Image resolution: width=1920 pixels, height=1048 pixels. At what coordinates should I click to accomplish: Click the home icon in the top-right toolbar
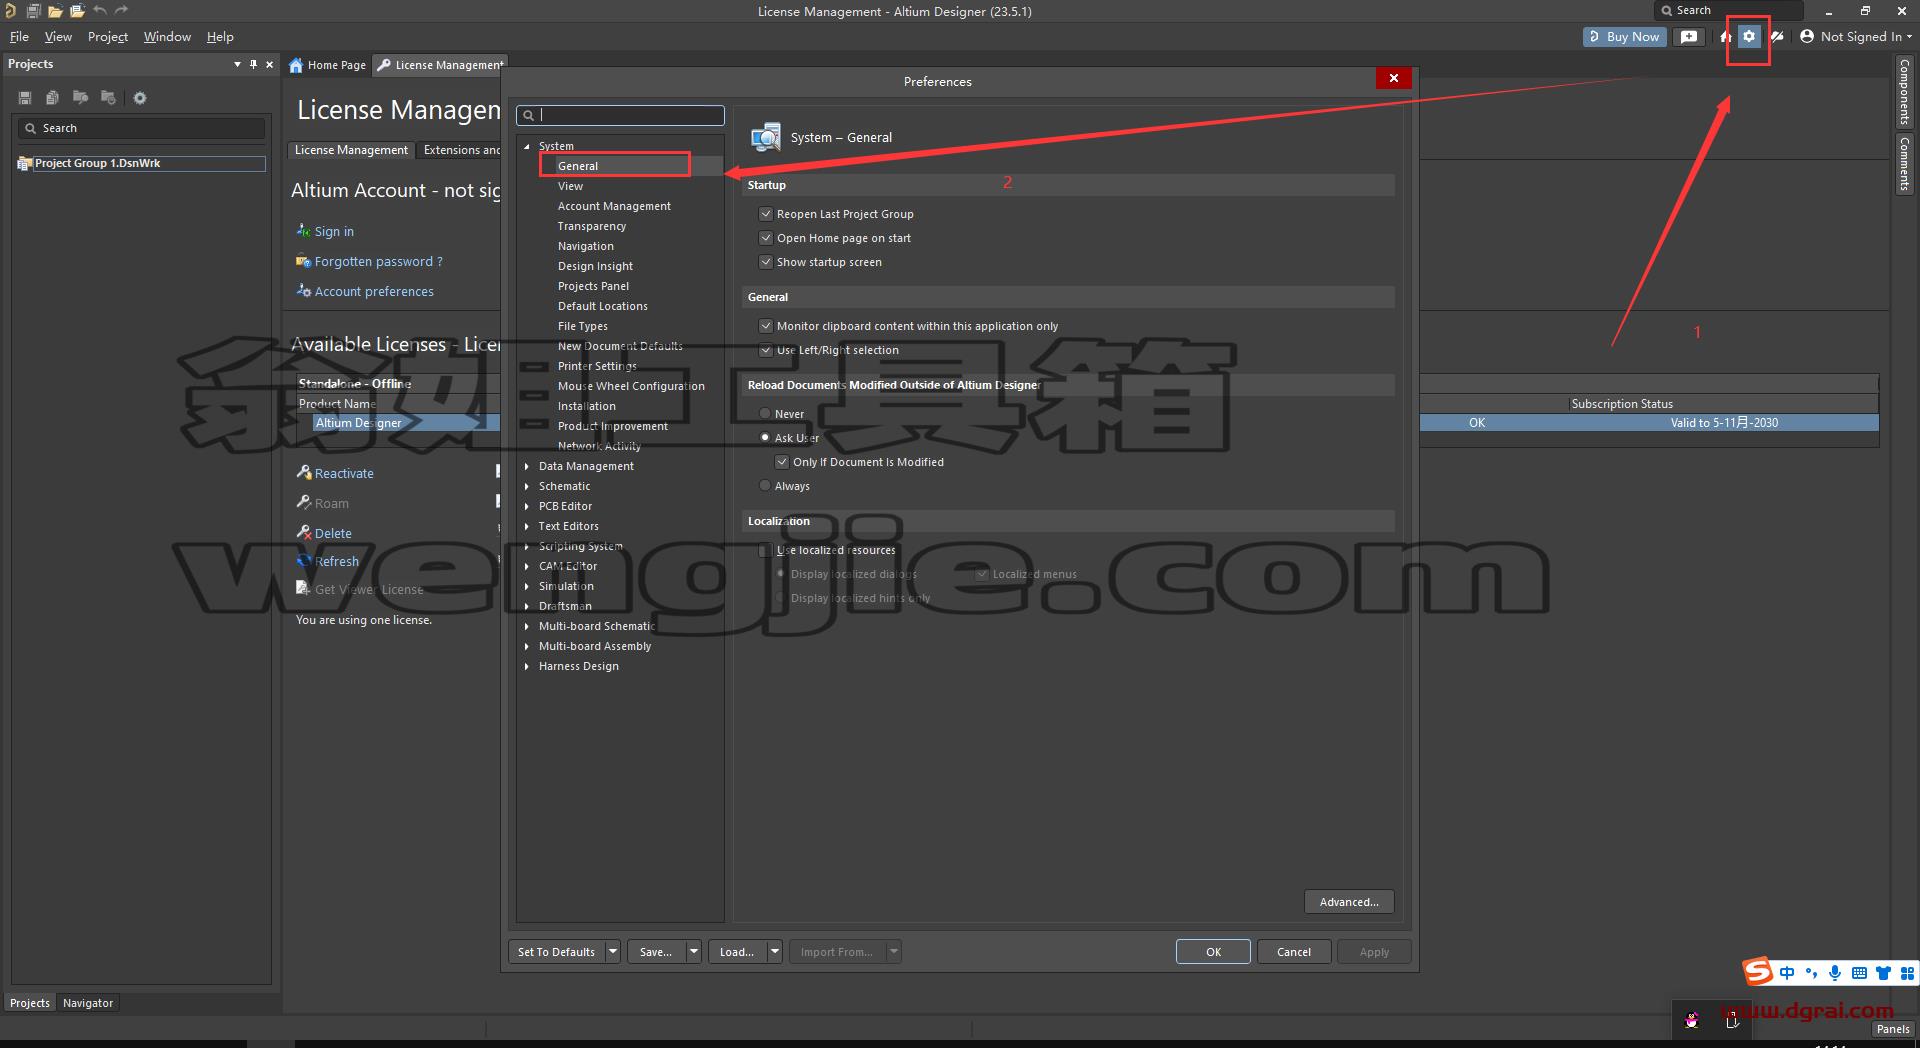(1726, 37)
